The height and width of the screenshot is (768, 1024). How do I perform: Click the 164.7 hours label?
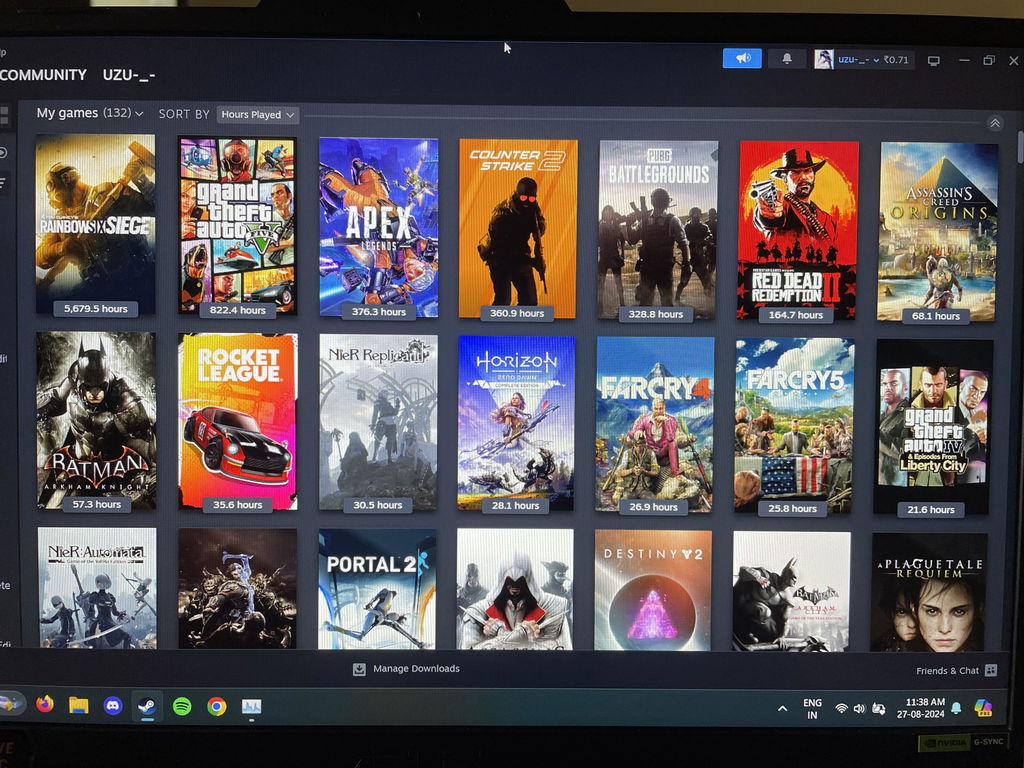pos(796,315)
